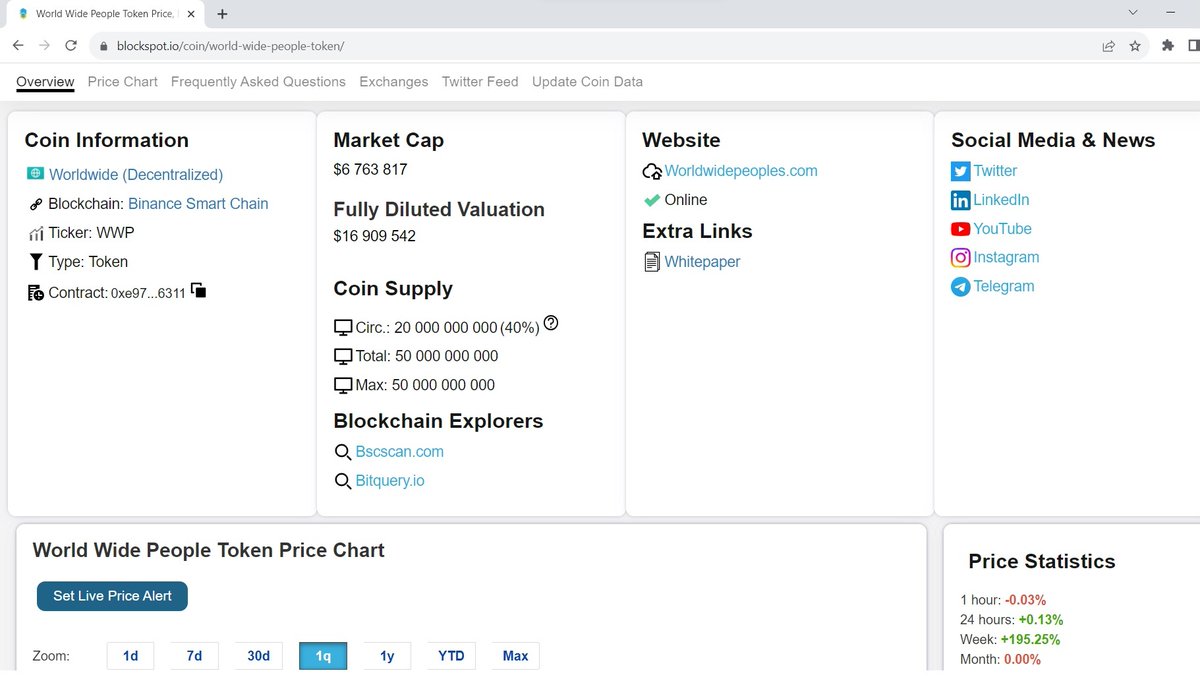Reload the page with the refresh icon
This screenshot has height=677, width=1200.
click(x=71, y=46)
